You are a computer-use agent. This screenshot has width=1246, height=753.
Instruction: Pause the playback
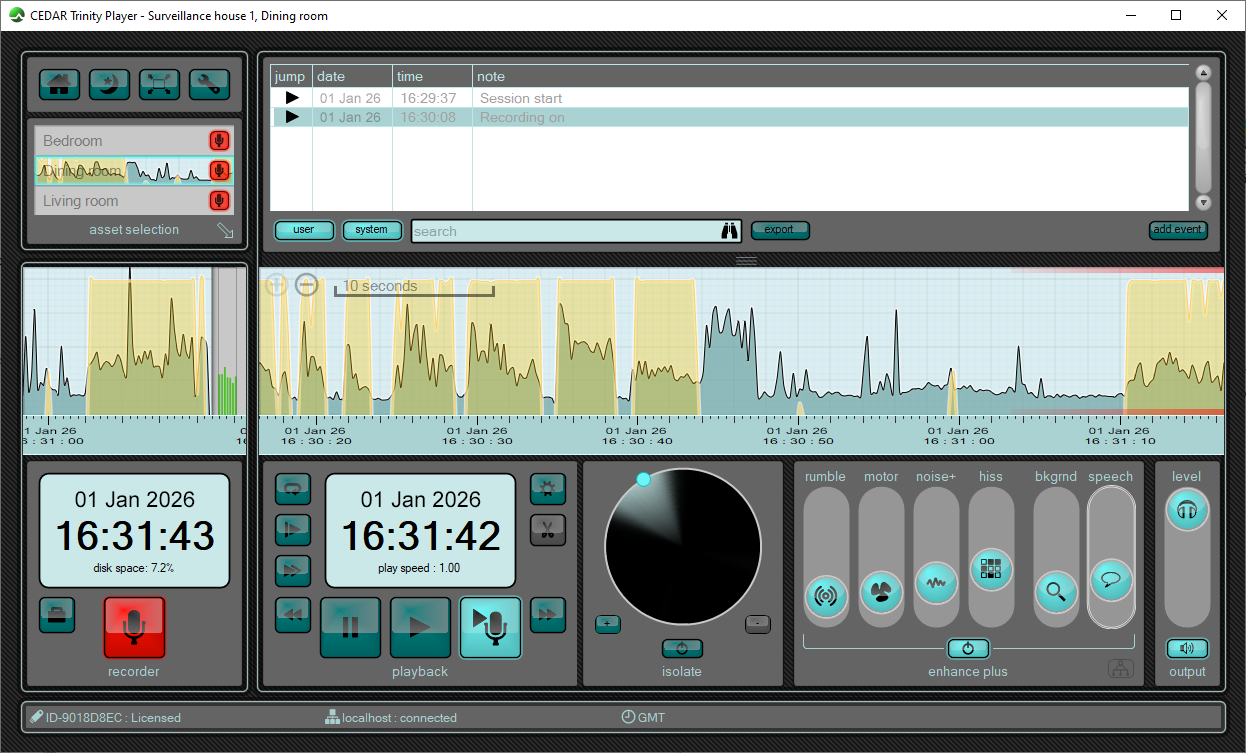point(350,627)
